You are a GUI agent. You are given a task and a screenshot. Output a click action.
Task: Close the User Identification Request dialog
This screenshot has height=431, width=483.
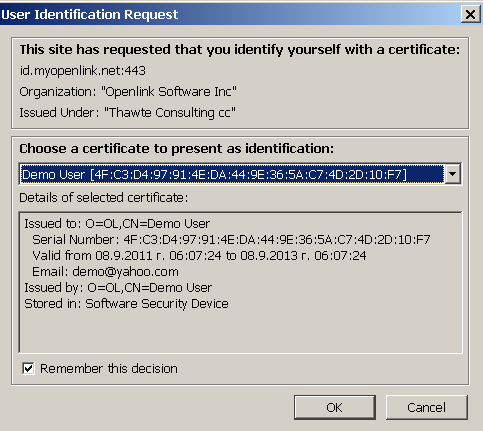(470, 14)
